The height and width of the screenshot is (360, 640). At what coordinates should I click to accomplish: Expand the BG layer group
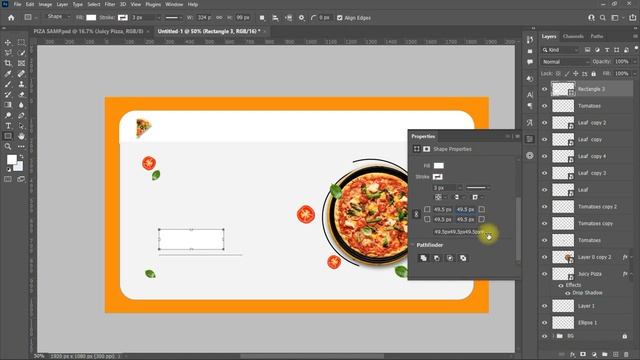click(553, 336)
